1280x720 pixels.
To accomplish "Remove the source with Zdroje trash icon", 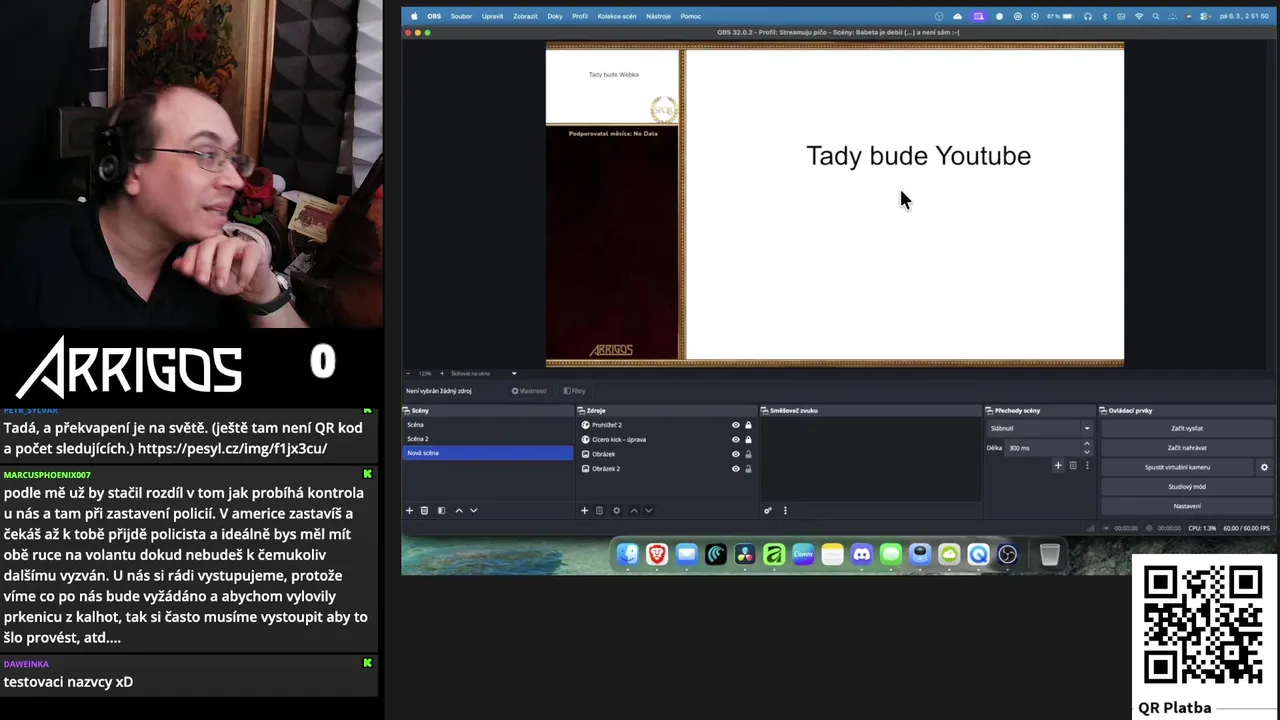I will (x=599, y=511).
